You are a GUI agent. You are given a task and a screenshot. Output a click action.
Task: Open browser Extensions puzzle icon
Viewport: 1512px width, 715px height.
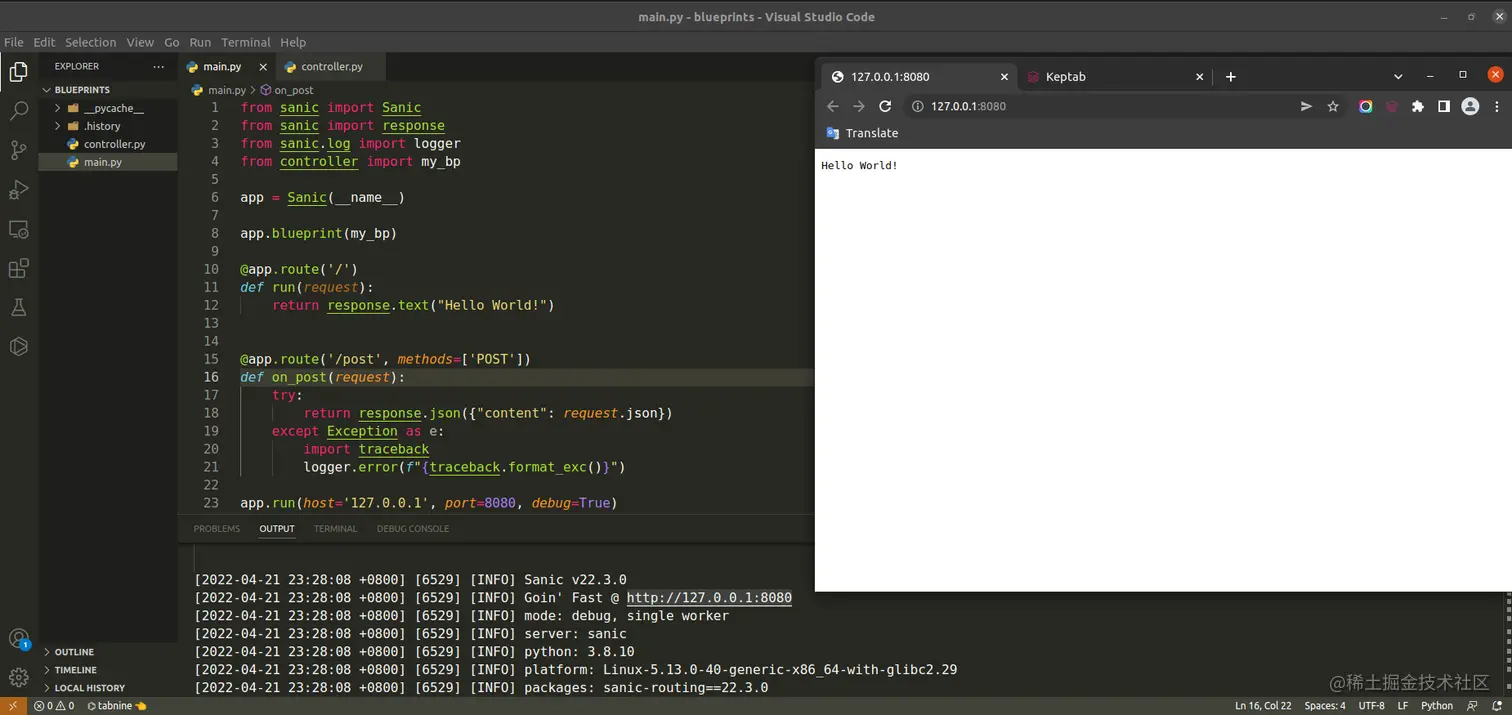[1417, 106]
